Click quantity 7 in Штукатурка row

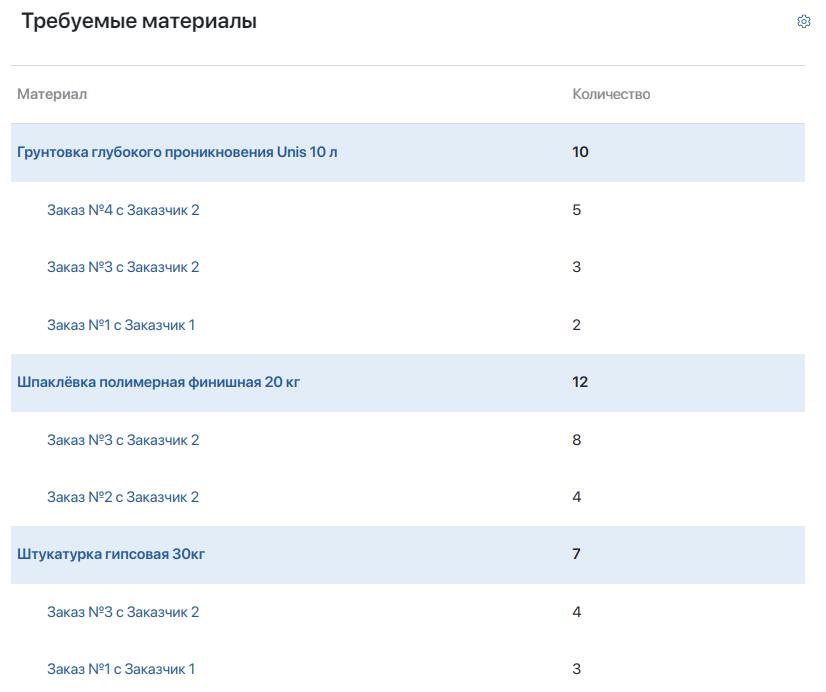tap(576, 554)
